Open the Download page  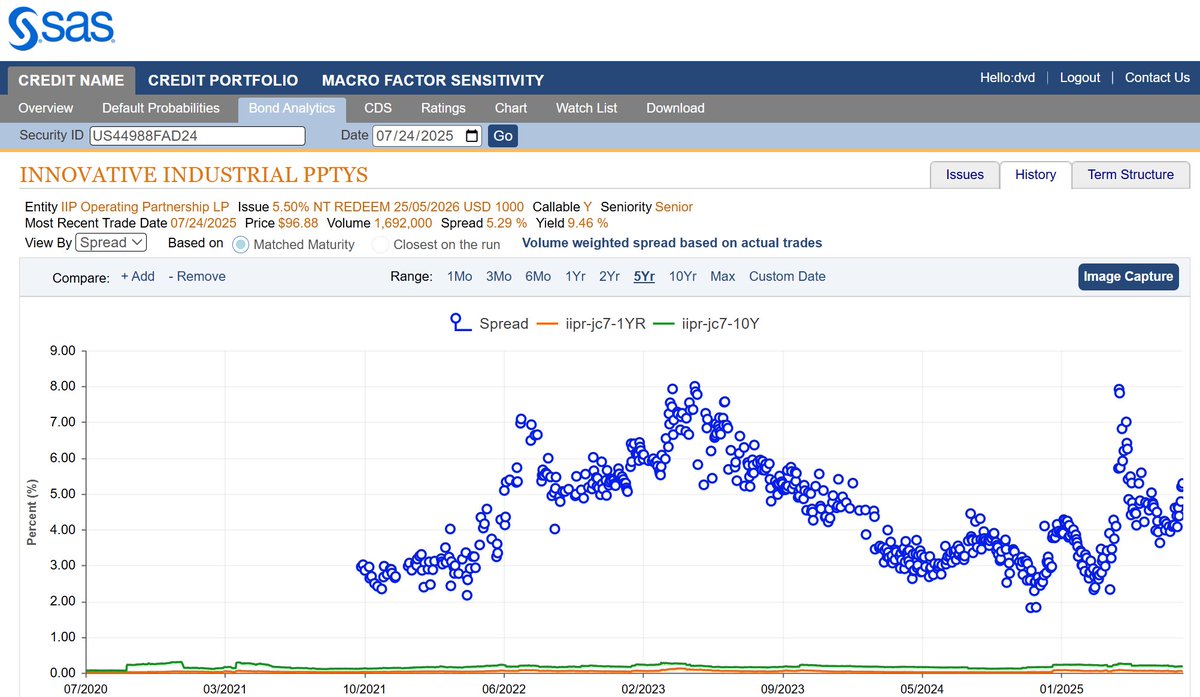point(675,108)
